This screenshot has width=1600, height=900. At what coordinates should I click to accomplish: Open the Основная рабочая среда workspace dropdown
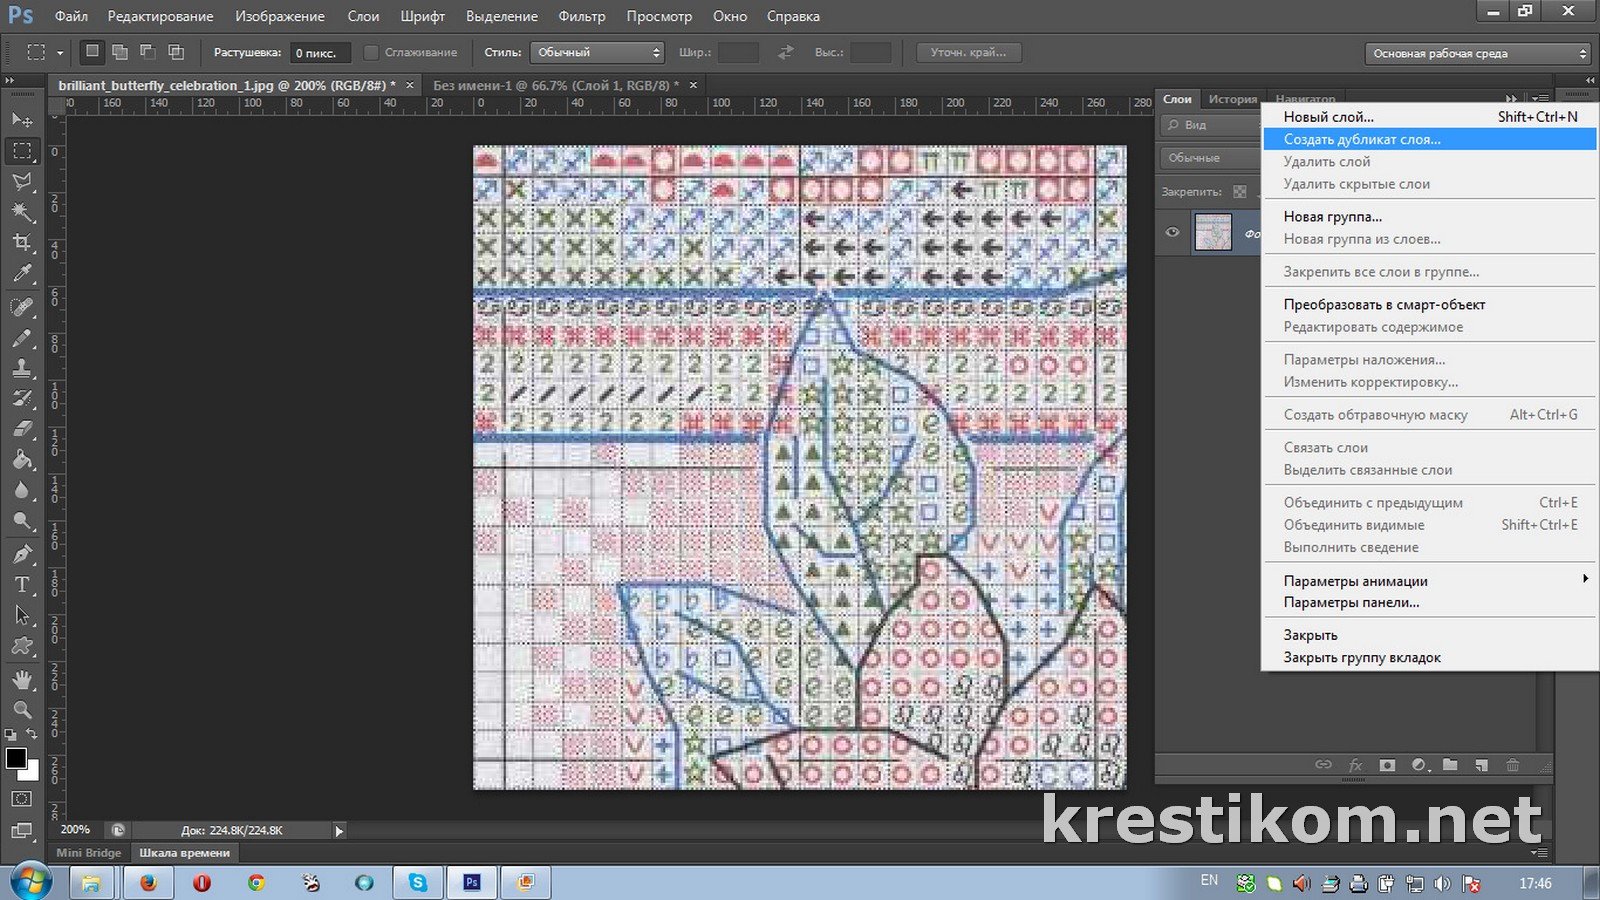coord(1478,54)
